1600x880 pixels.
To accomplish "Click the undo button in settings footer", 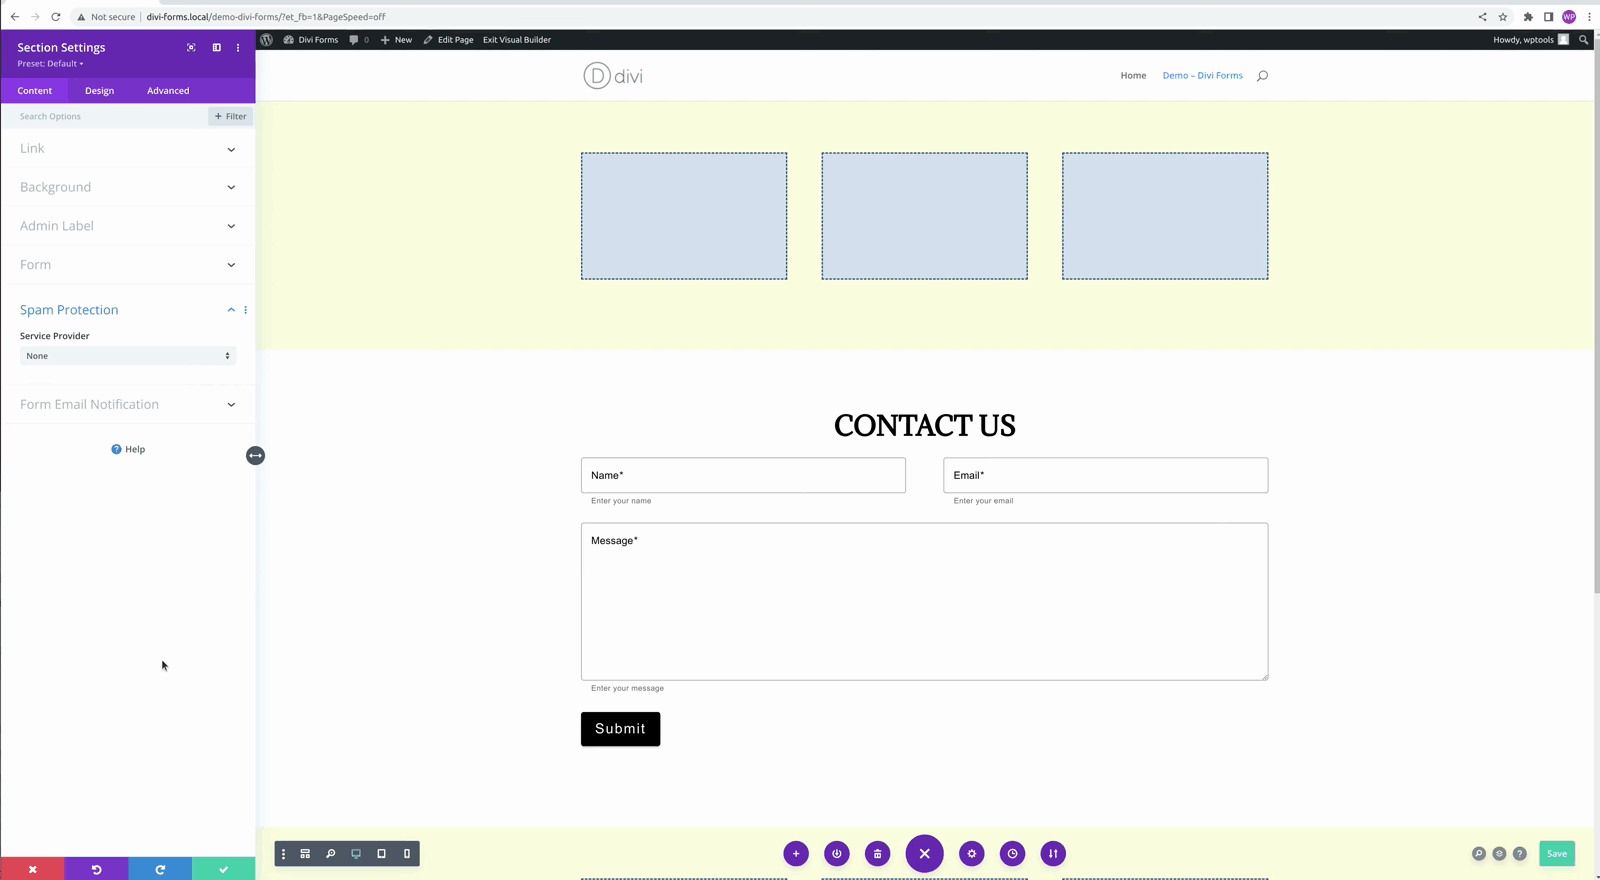I will [96, 869].
